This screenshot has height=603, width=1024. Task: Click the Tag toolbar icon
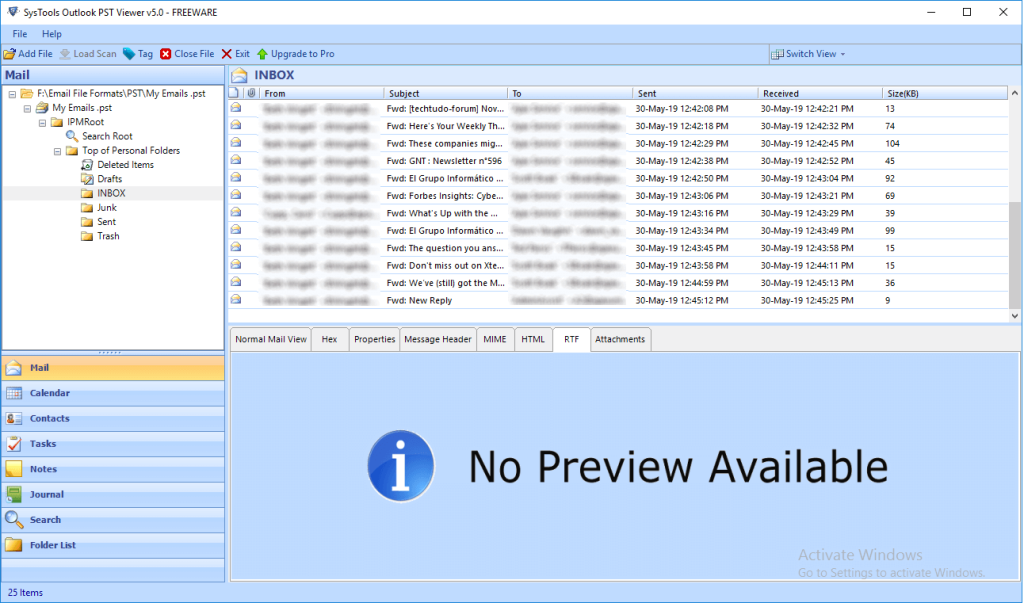point(129,54)
